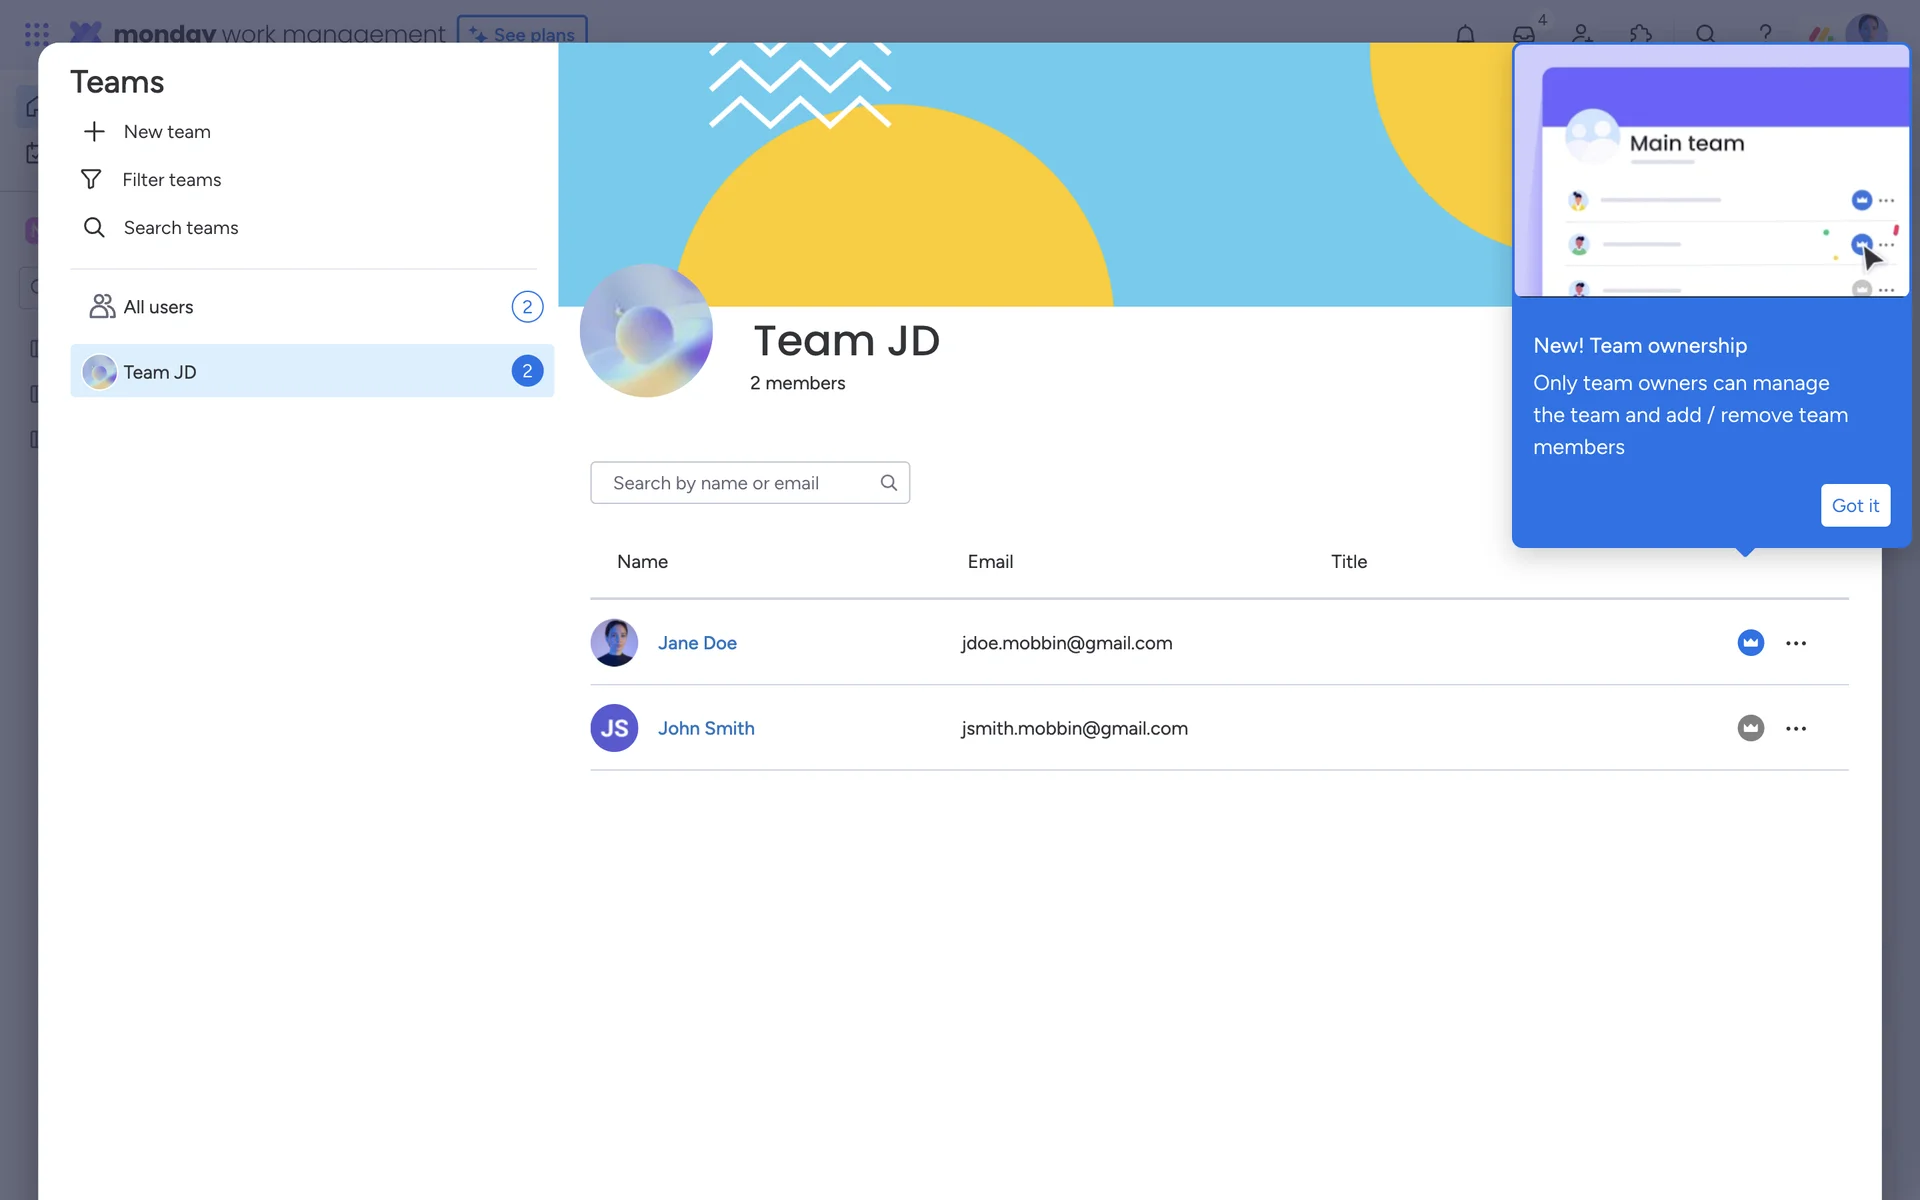This screenshot has height=1200, width=1920.
Task: Open the apps puzzle piece icon
Action: [1640, 34]
